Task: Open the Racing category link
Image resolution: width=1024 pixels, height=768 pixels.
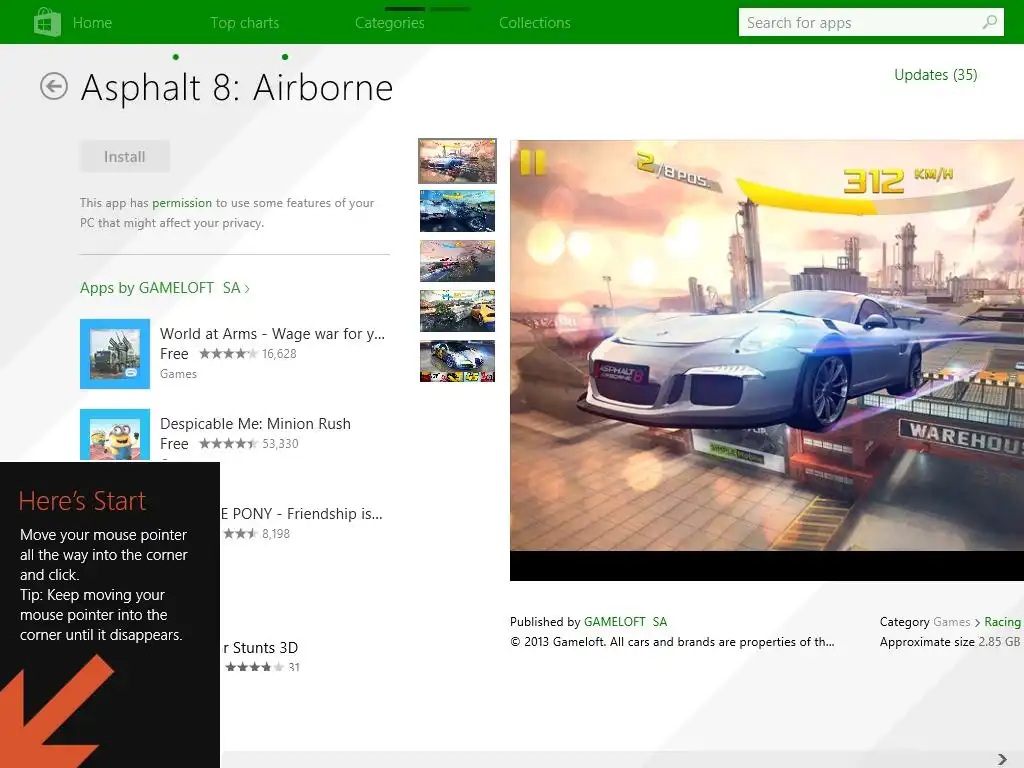Action: pos(1002,622)
